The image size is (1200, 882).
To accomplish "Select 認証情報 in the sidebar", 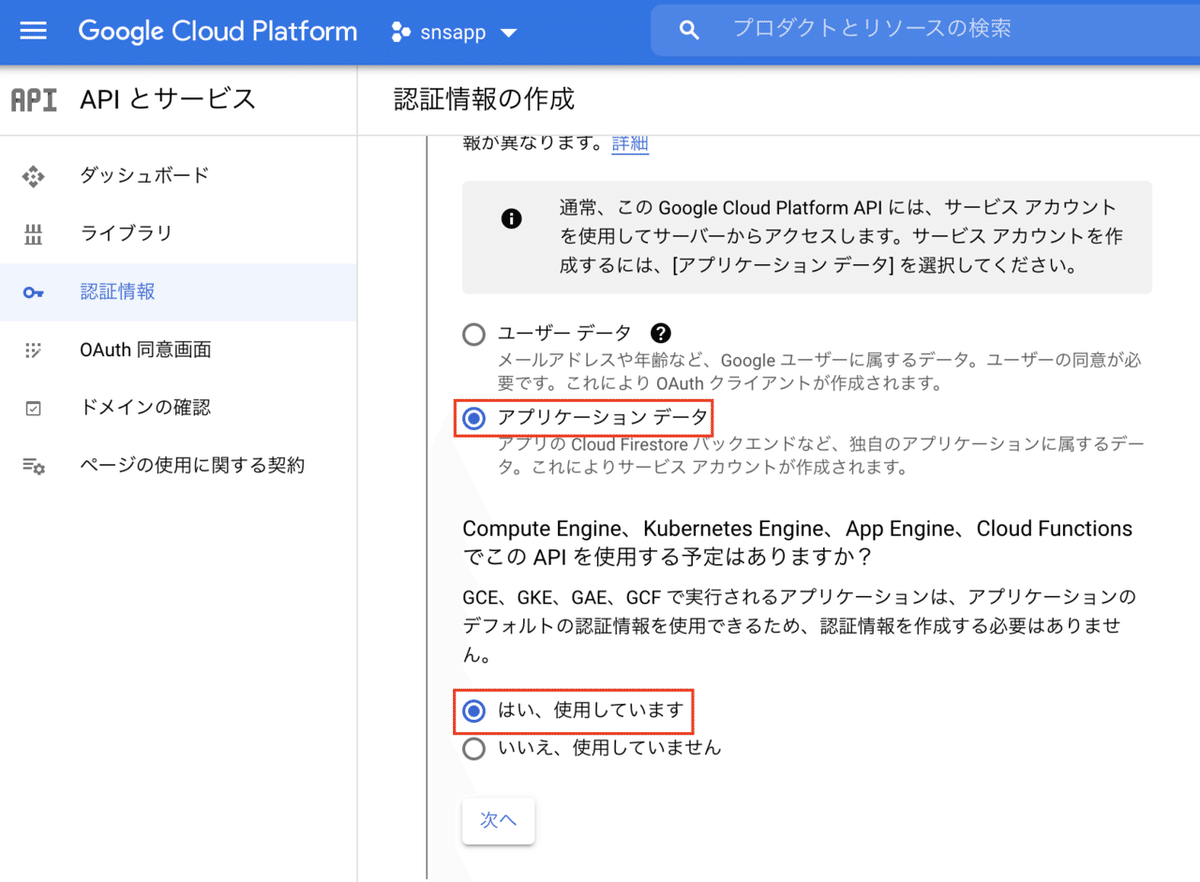I will point(178,292).
